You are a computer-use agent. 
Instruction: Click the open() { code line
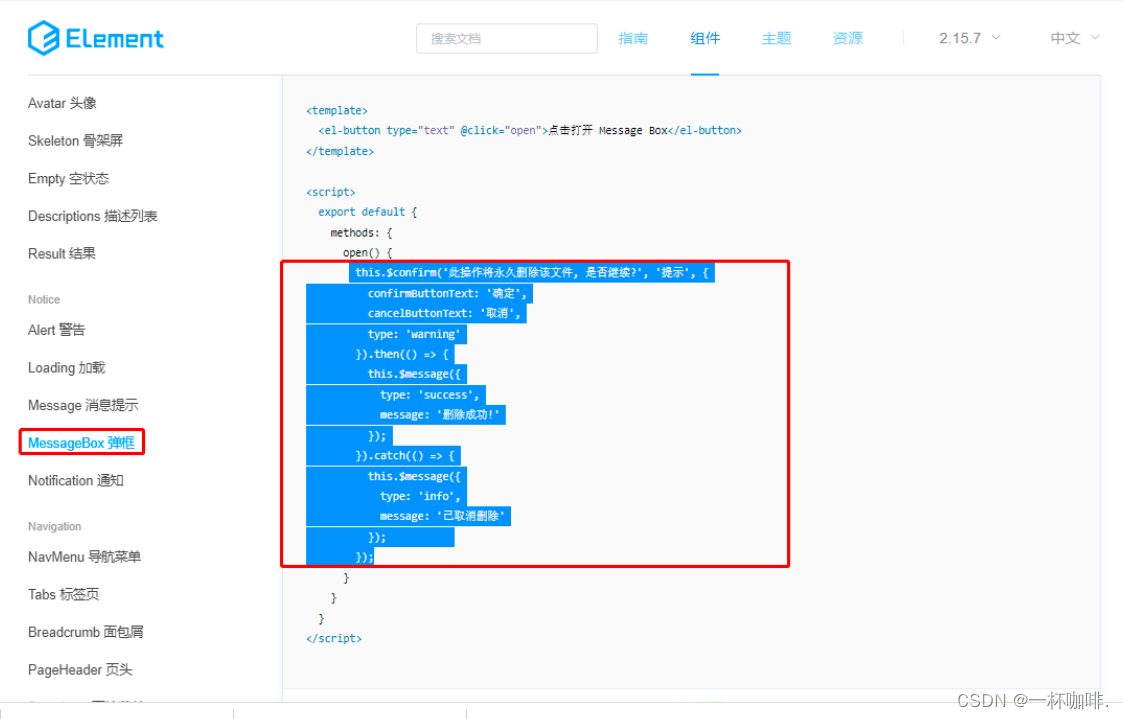tap(367, 253)
